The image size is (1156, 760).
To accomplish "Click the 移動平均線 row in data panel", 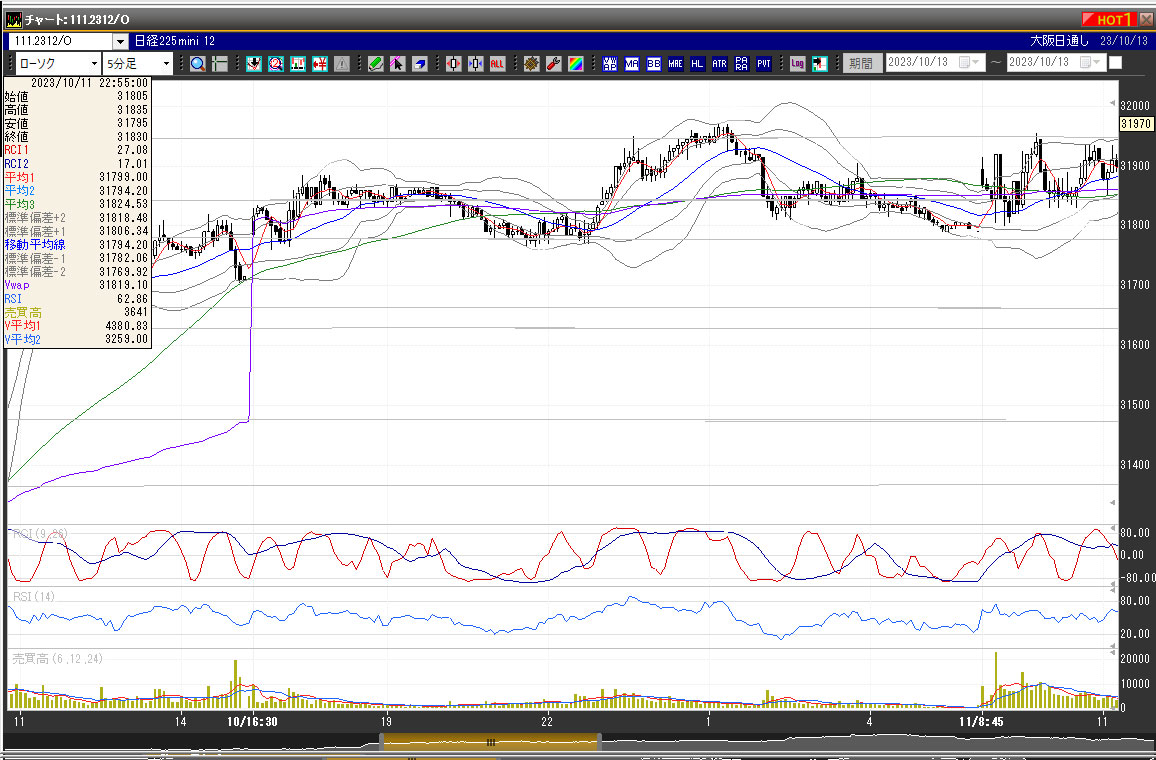I will tap(77, 245).
